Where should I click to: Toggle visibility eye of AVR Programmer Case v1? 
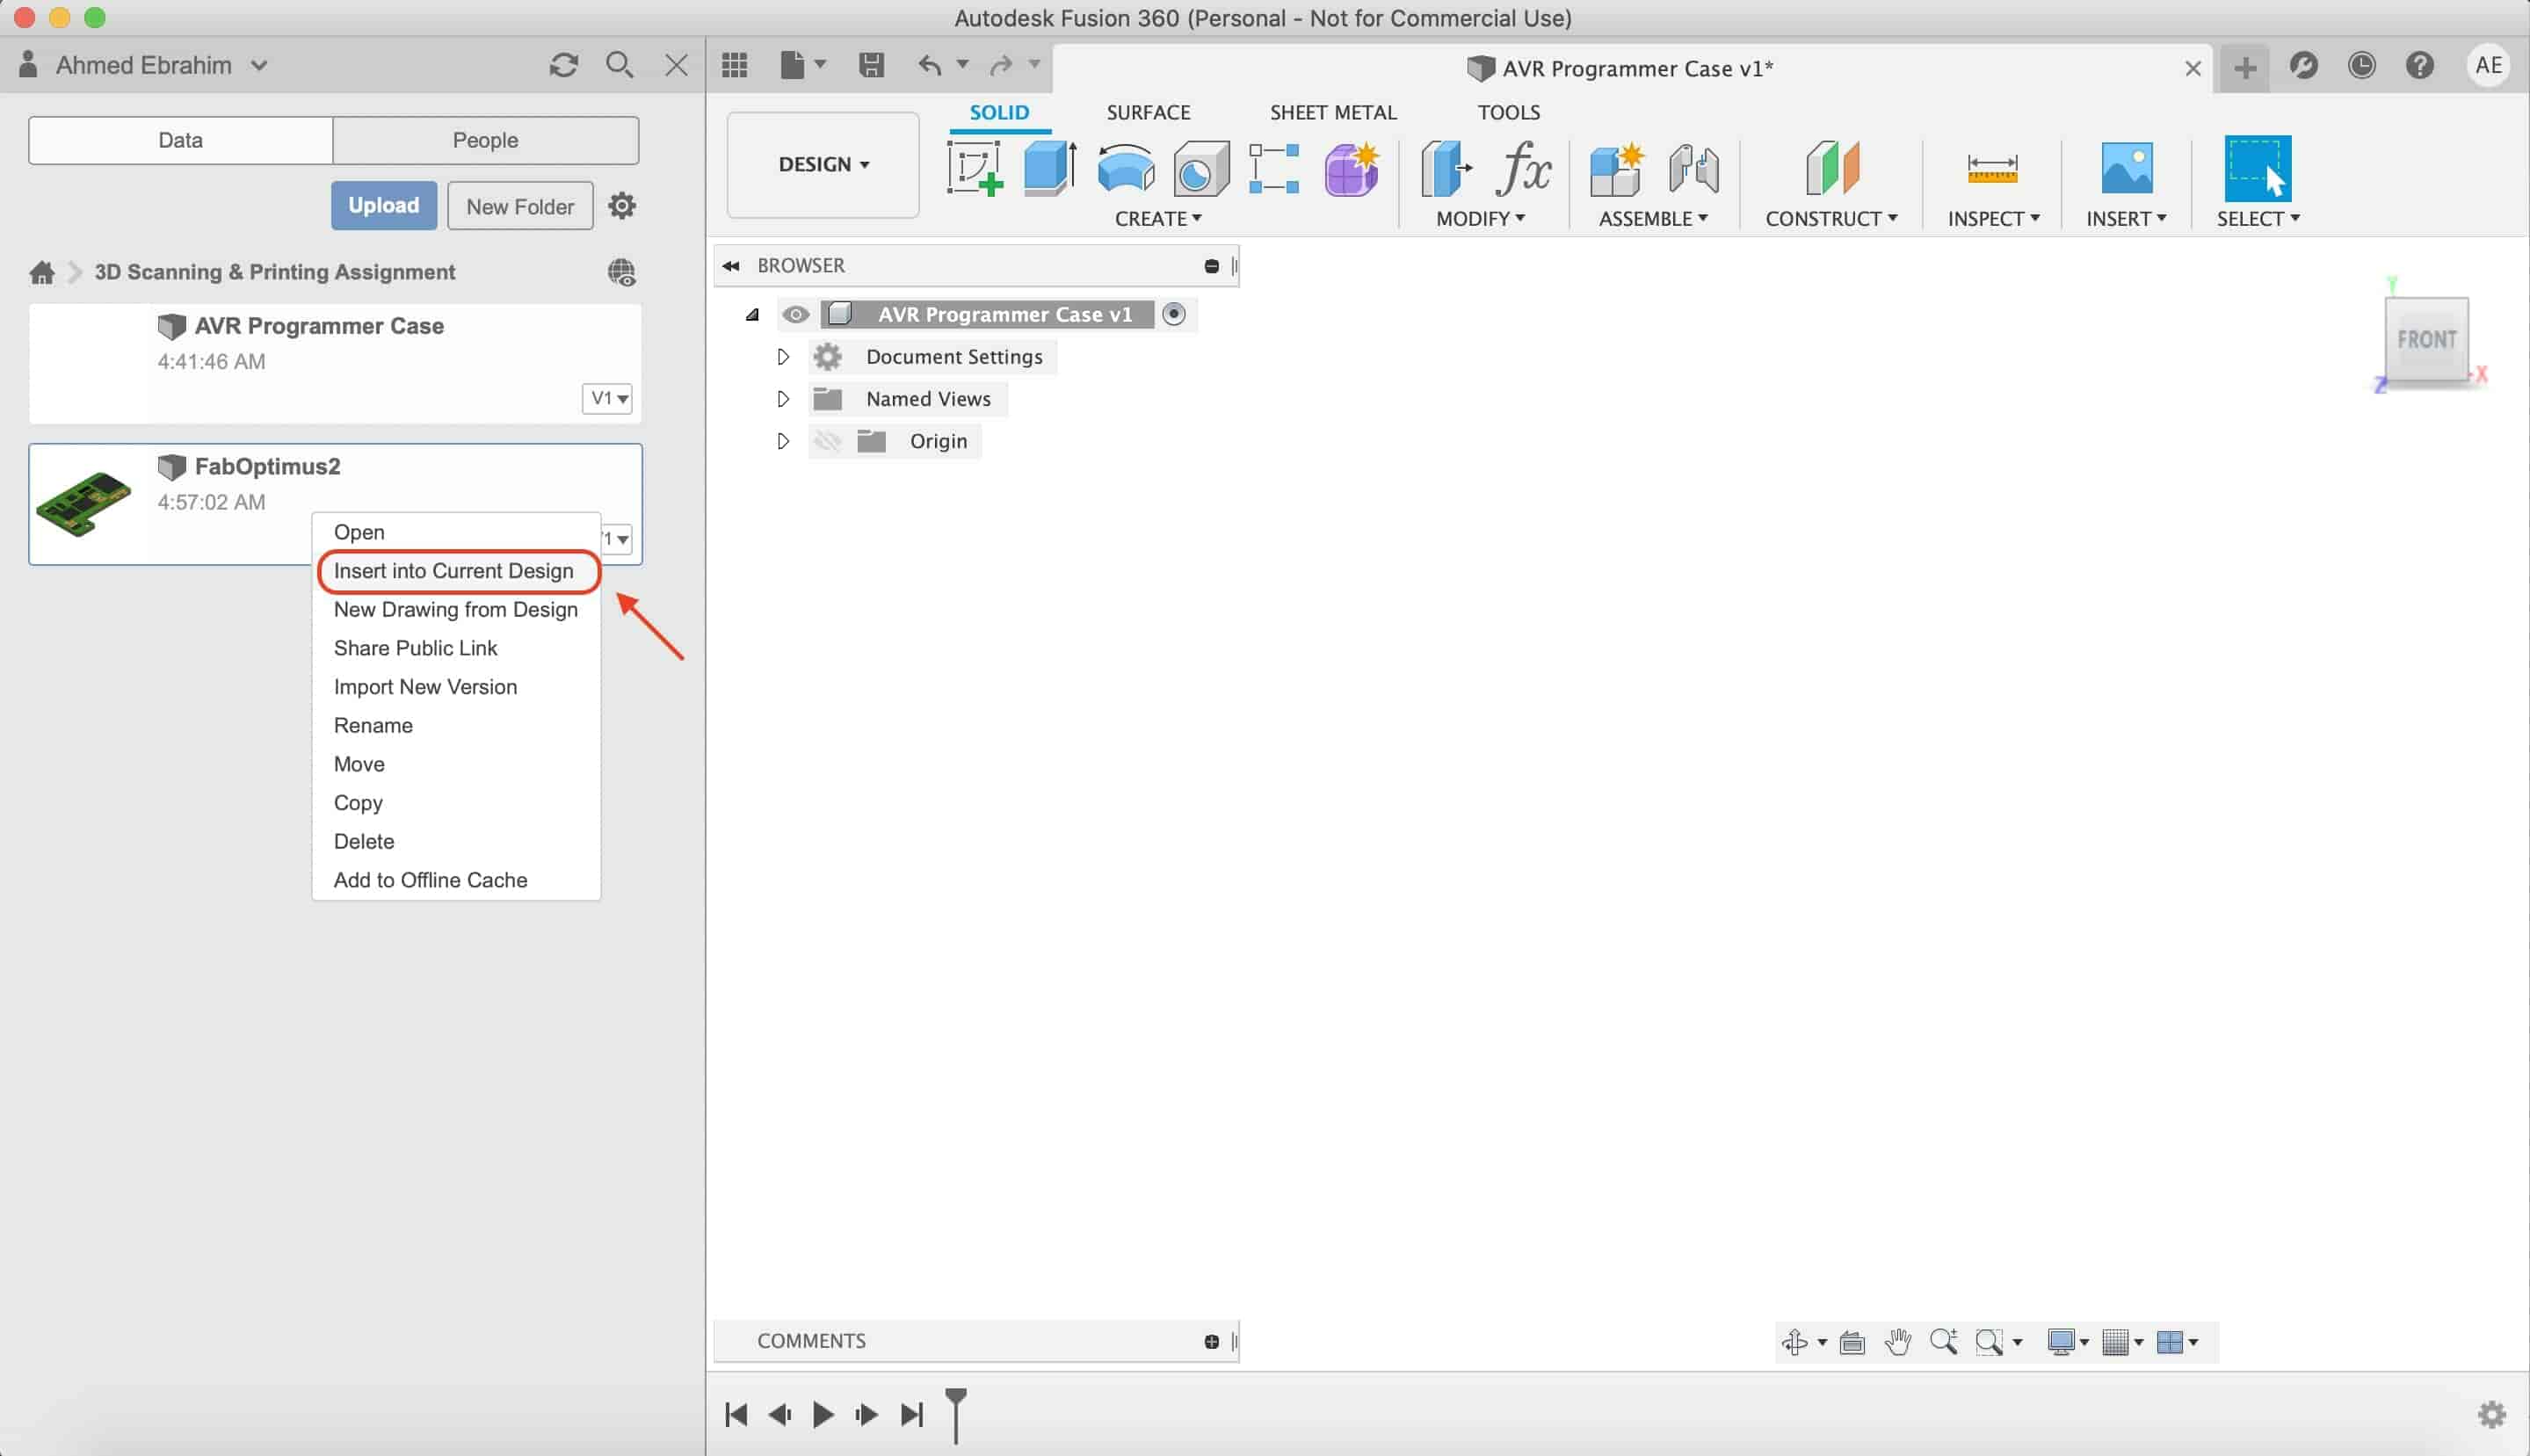795,314
